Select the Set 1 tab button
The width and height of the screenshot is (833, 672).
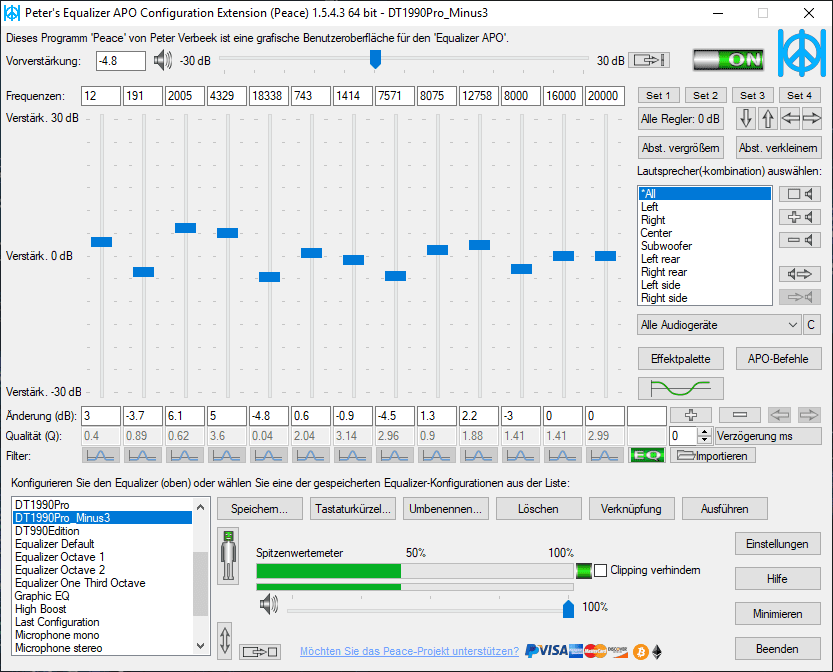(x=658, y=95)
